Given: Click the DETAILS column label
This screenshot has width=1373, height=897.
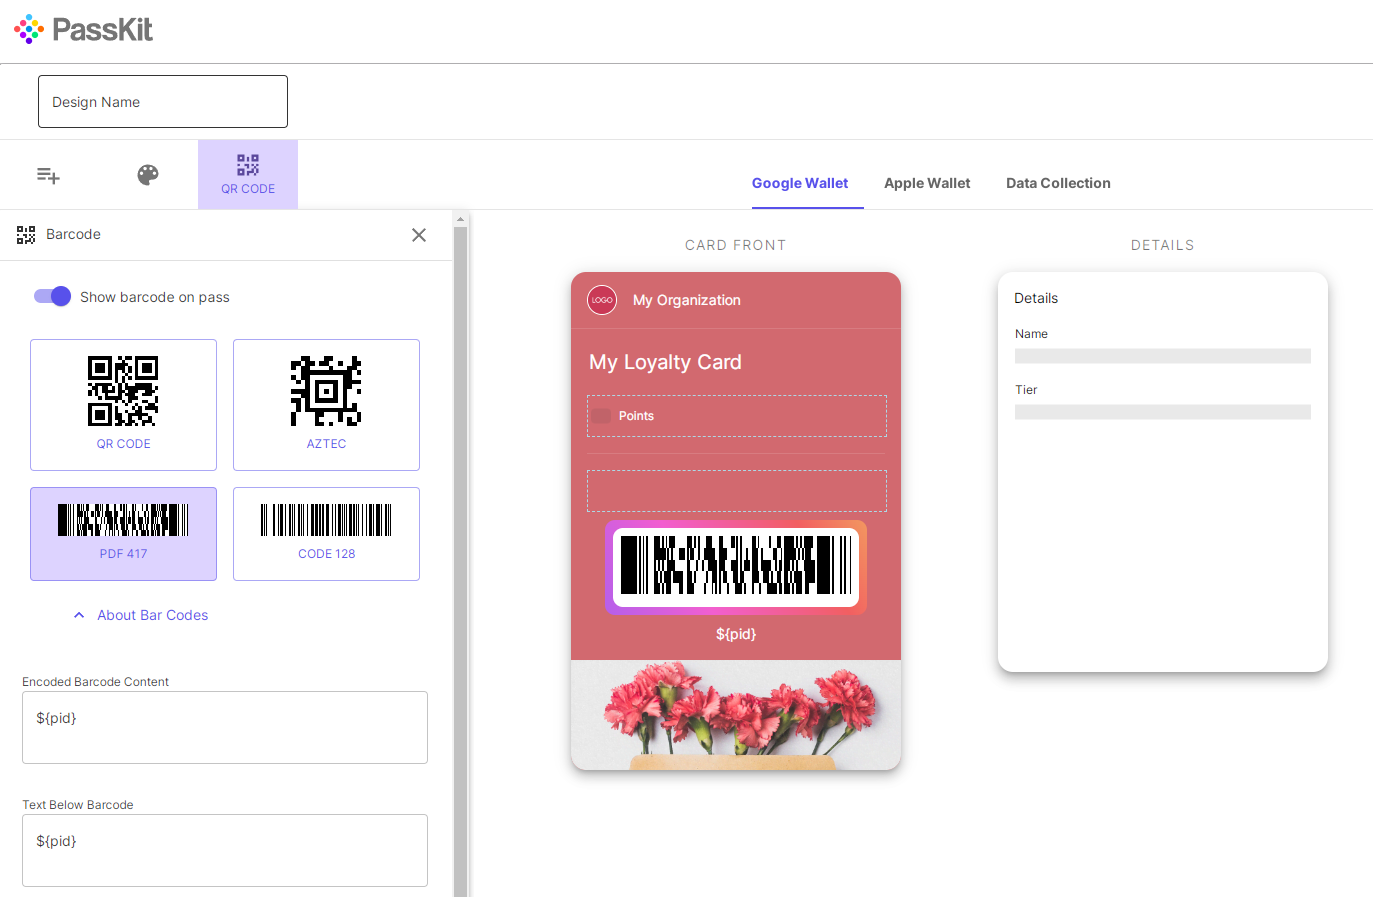Looking at the screenshot, I should tap(1163, 245).
